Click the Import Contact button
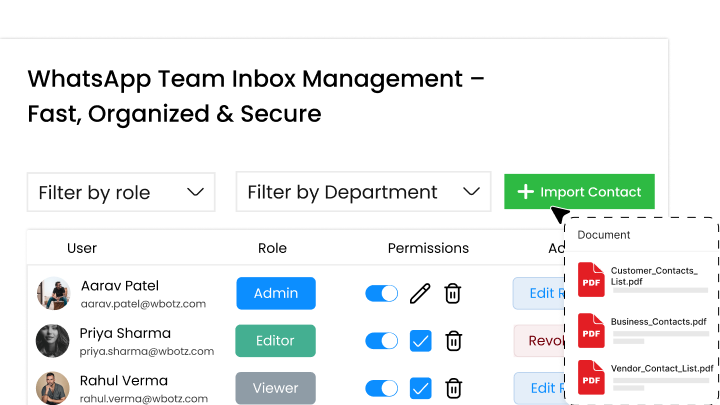 pyautogui.click(x=579, y=191)
